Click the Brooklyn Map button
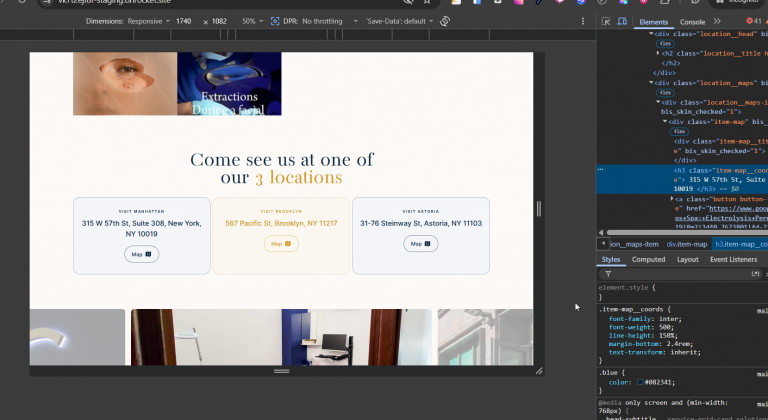Screen dimensions: 768x420 click(x=281, y=244)
